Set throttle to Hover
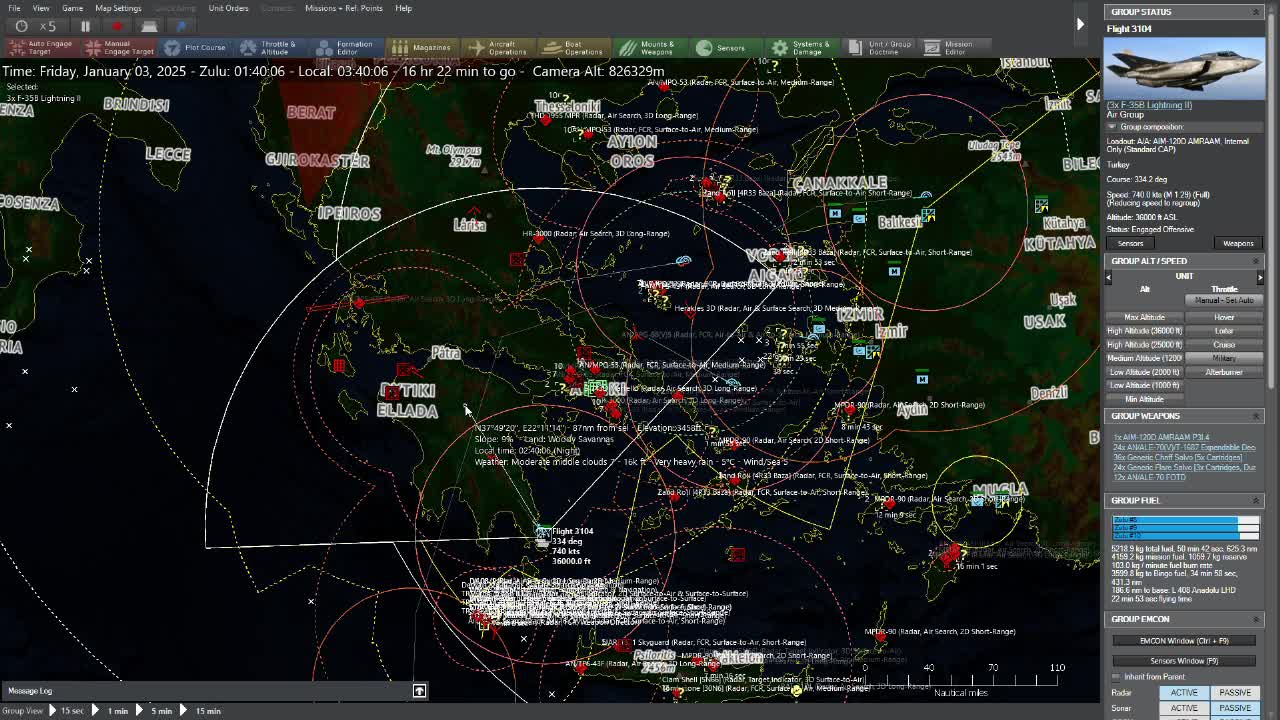 1224,317
